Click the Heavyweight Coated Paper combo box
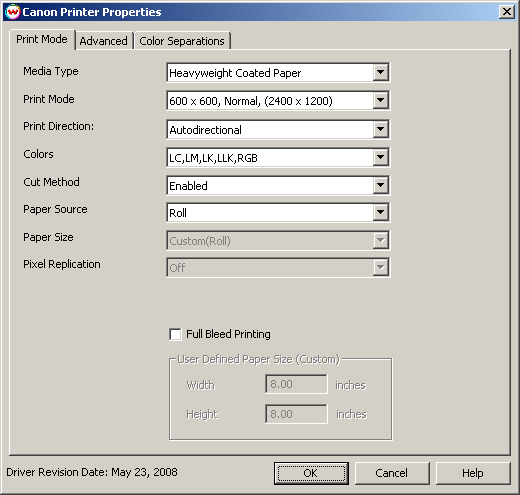520x495 pixels. [278, 72]
